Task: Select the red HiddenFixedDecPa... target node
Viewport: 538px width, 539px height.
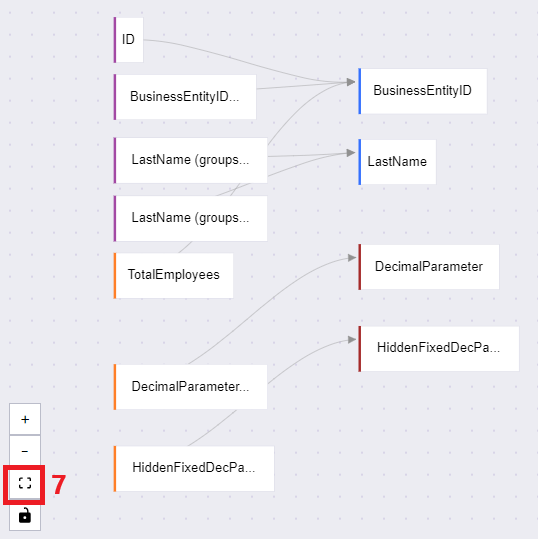Action: (439, 349)
